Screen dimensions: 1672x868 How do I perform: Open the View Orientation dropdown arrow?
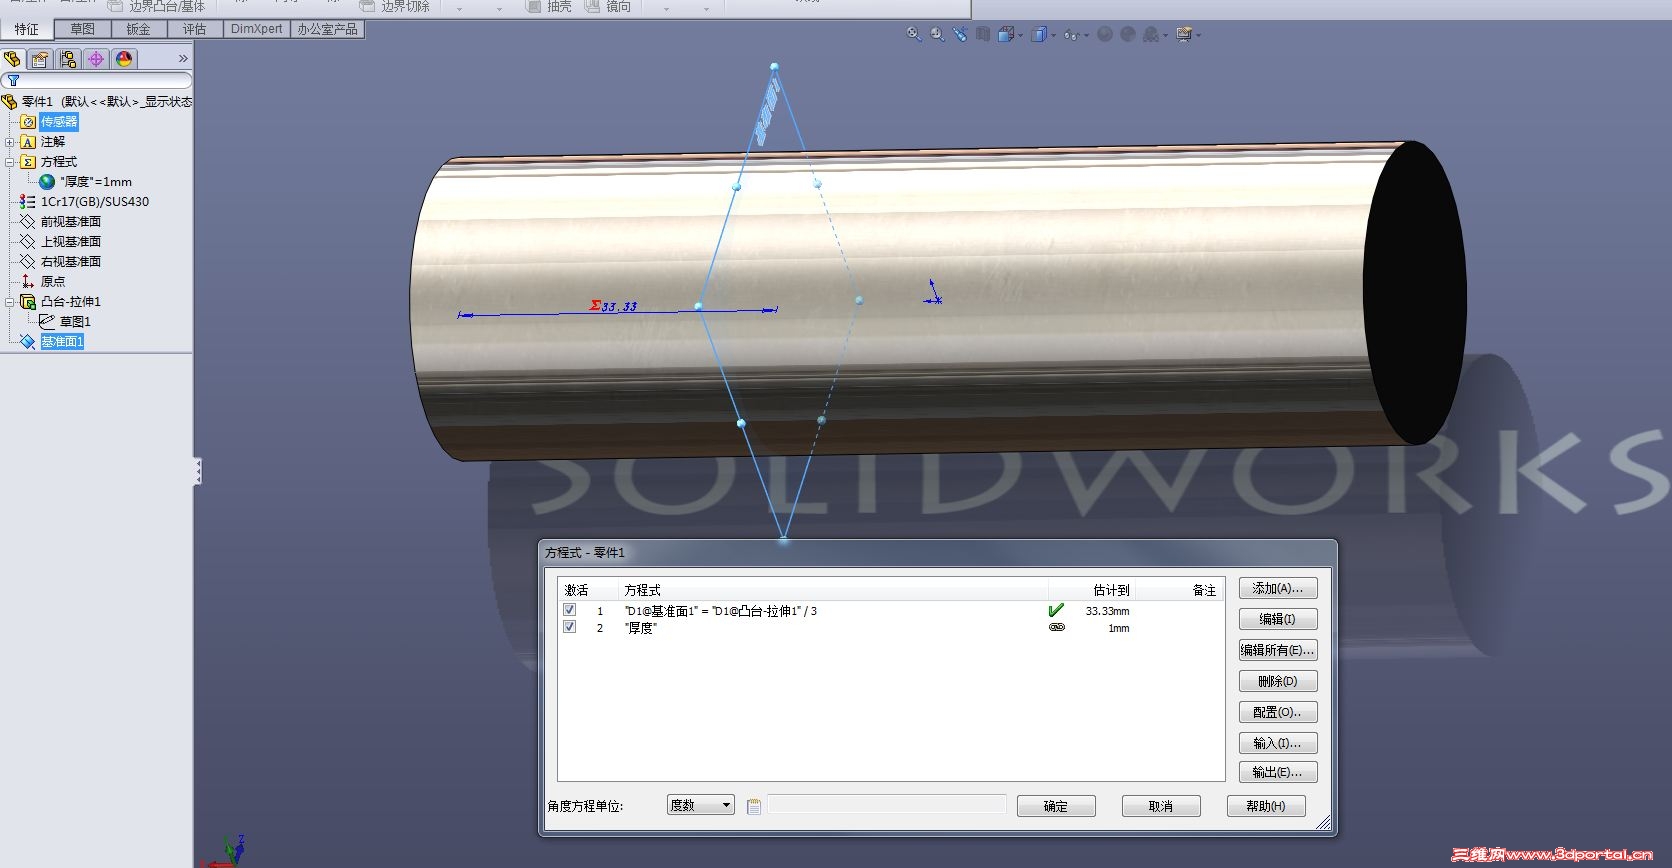(1020, 36)
